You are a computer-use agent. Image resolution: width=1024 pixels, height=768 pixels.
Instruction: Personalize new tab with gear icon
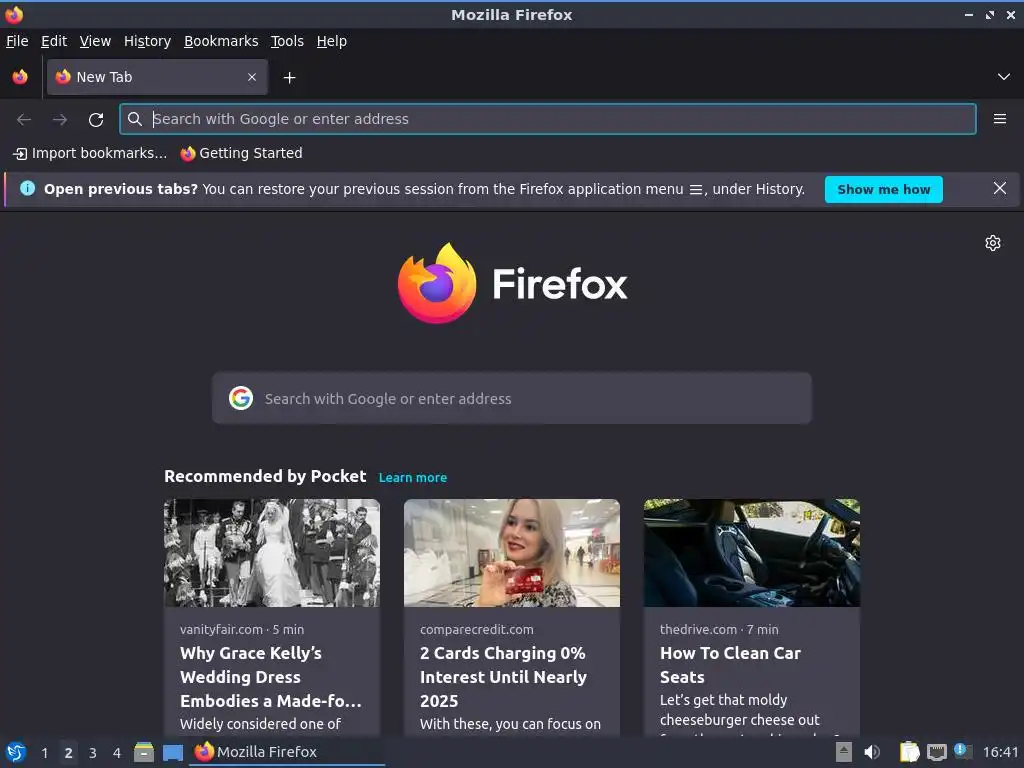(x=993, y=243)
